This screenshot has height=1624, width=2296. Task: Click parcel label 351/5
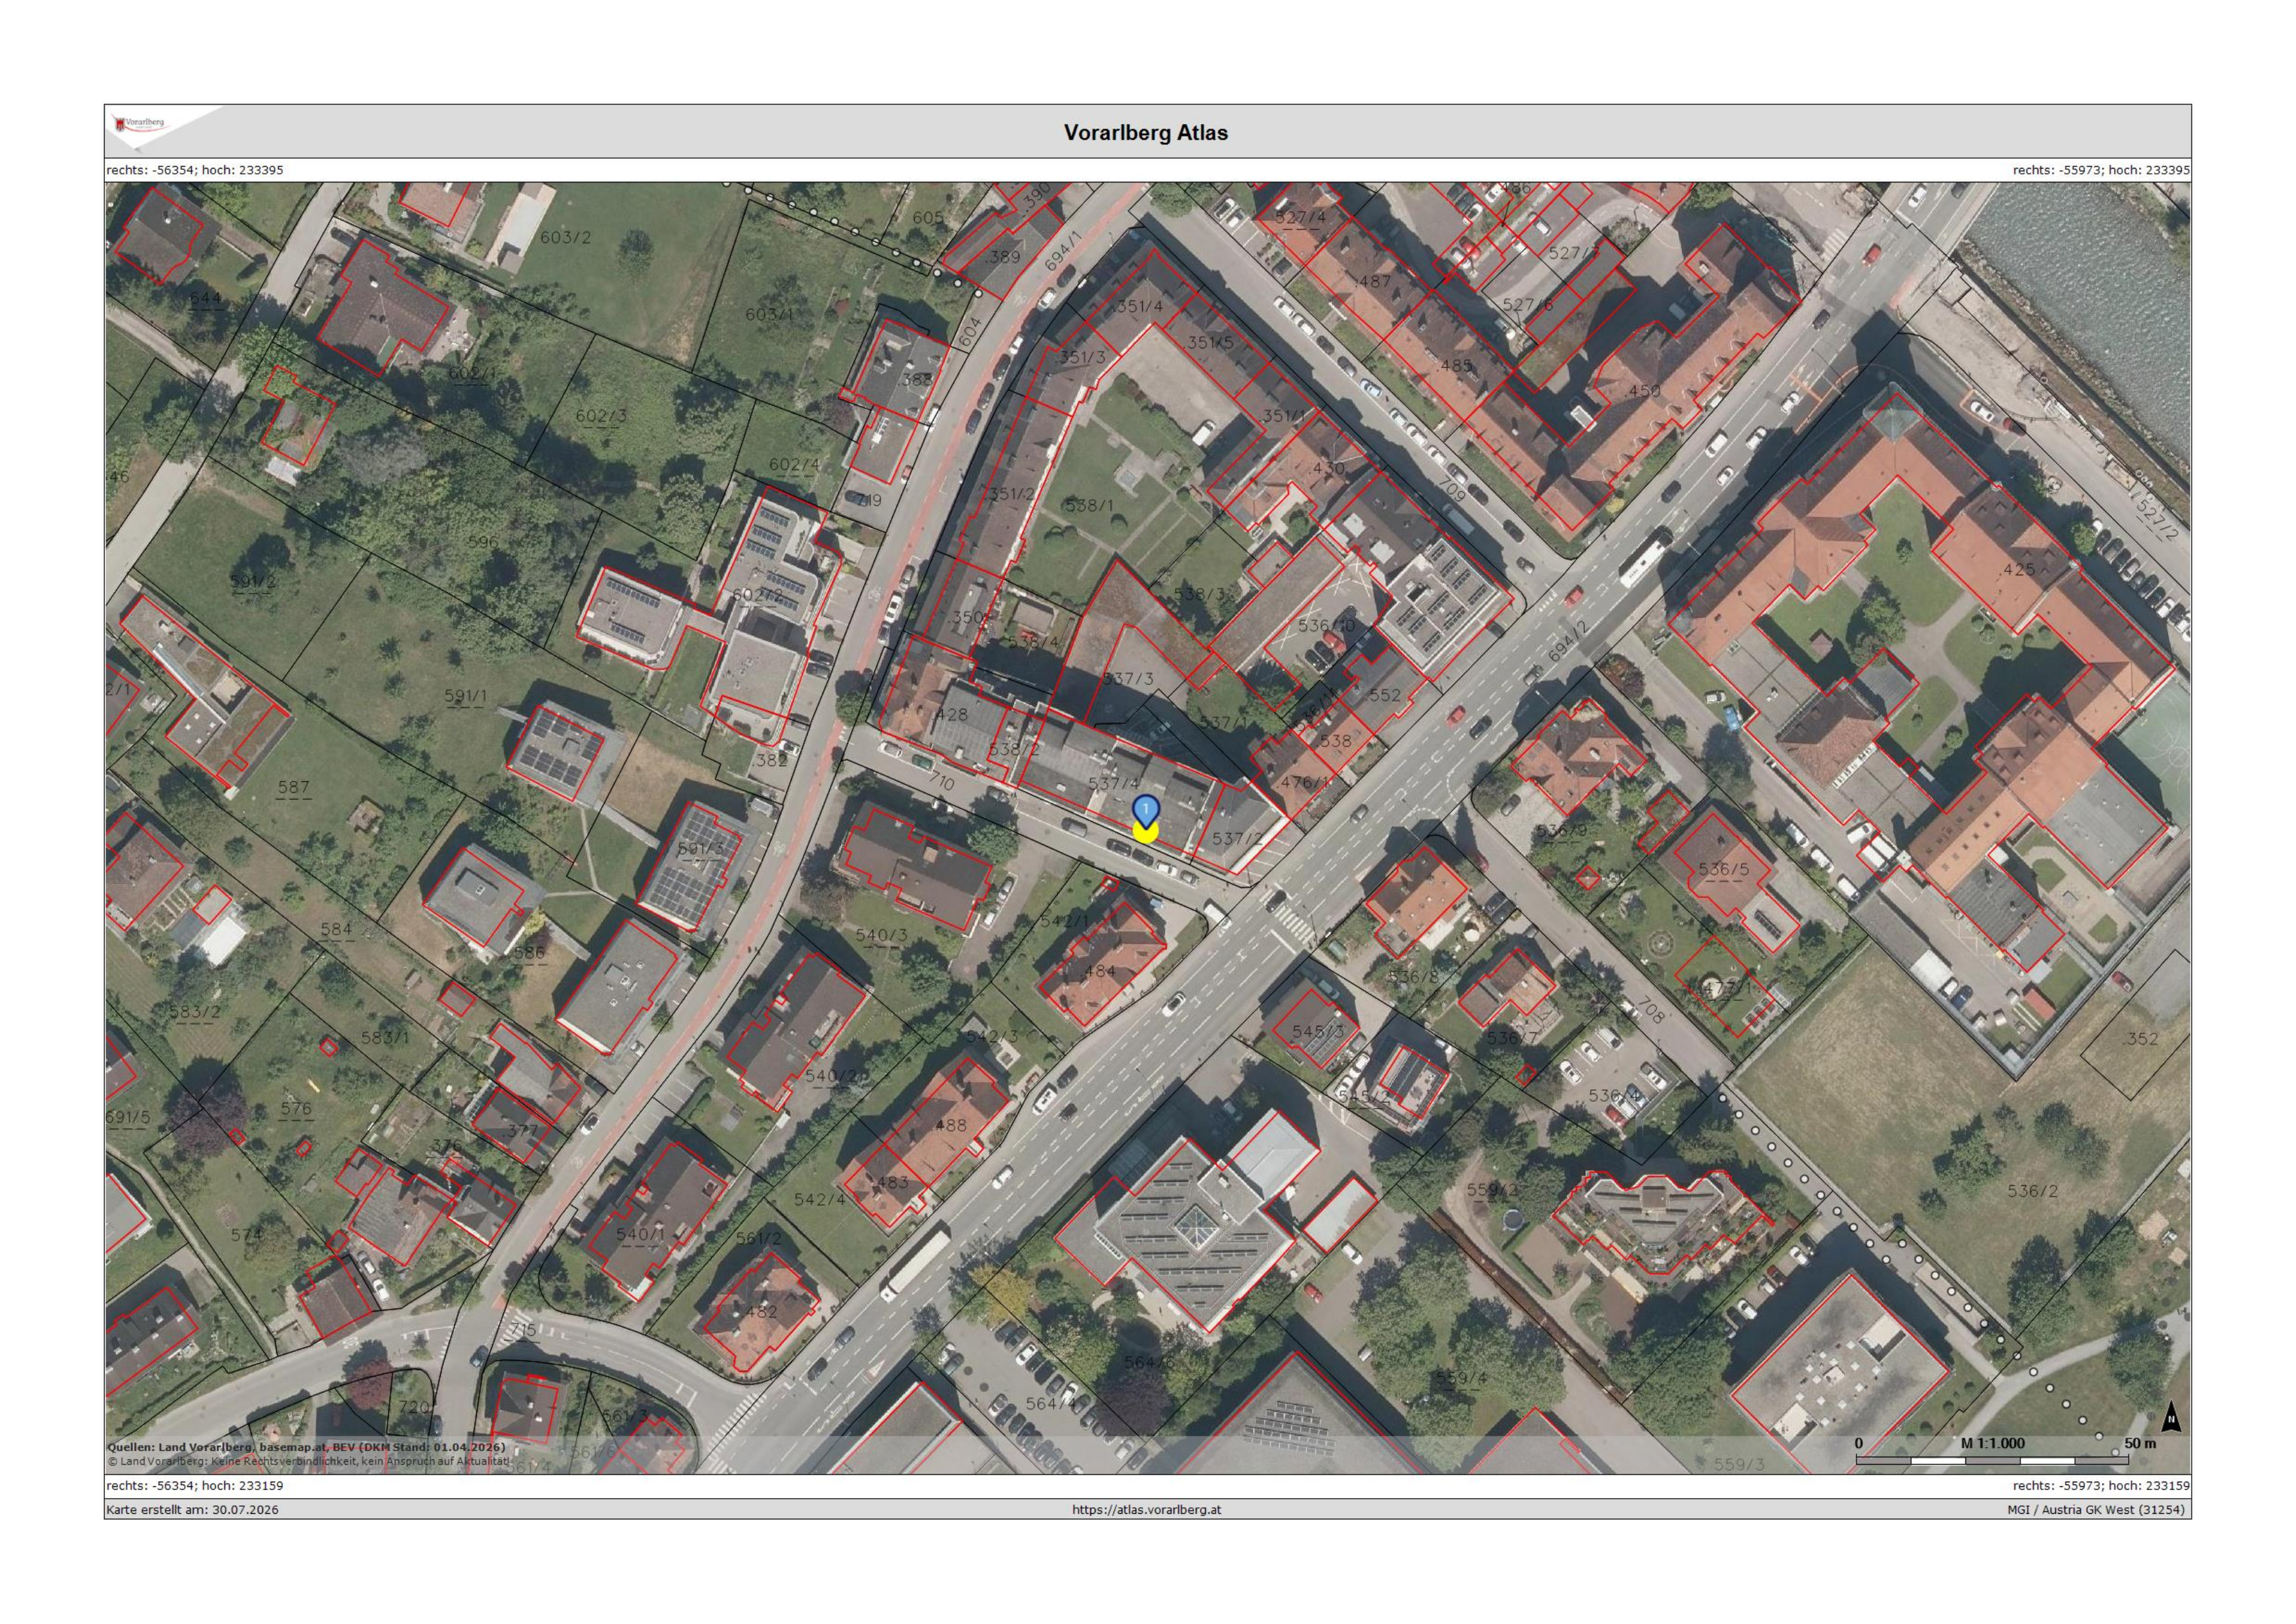[x=1210, y=342]
